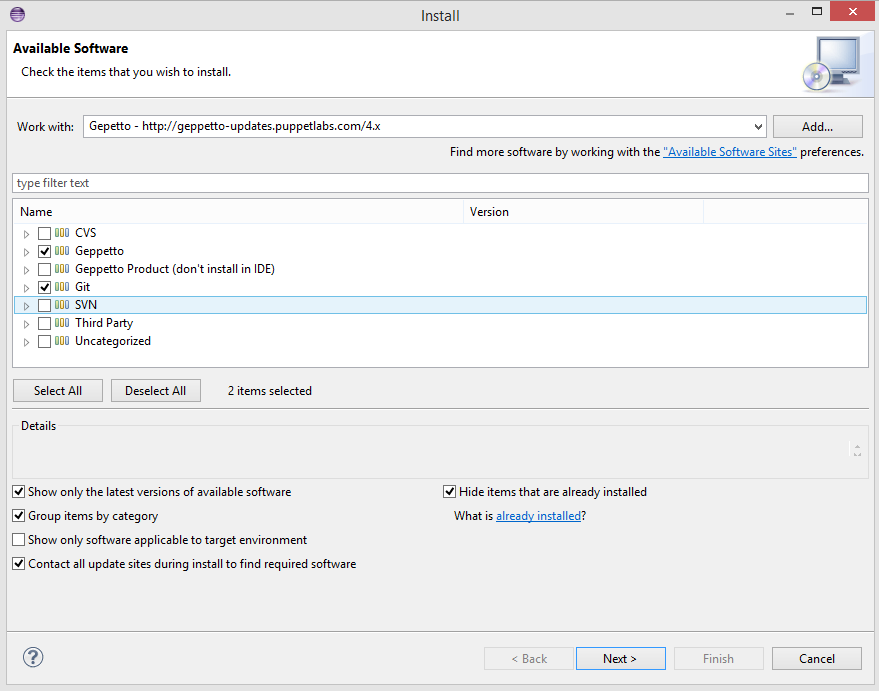Click the Eclipse icon in the title bar
The width and height of the screenshot is (879, 691).
pos(17,15)
